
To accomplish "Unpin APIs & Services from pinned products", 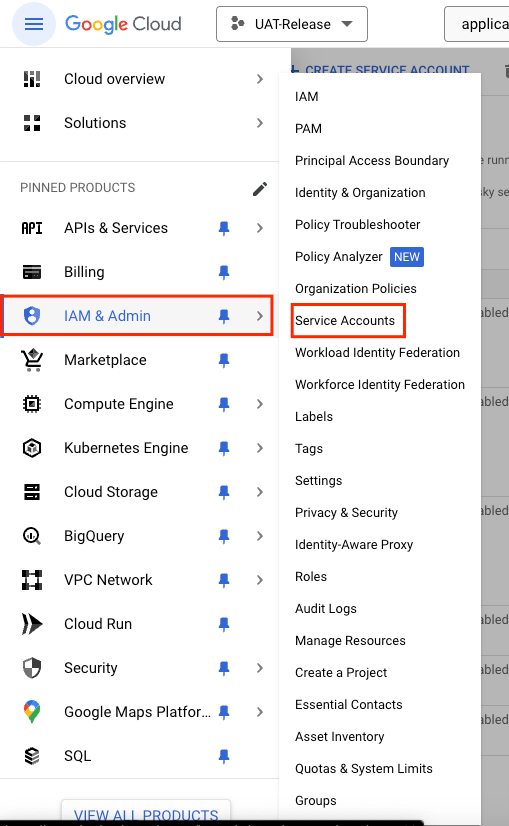I will pos(224,228).
